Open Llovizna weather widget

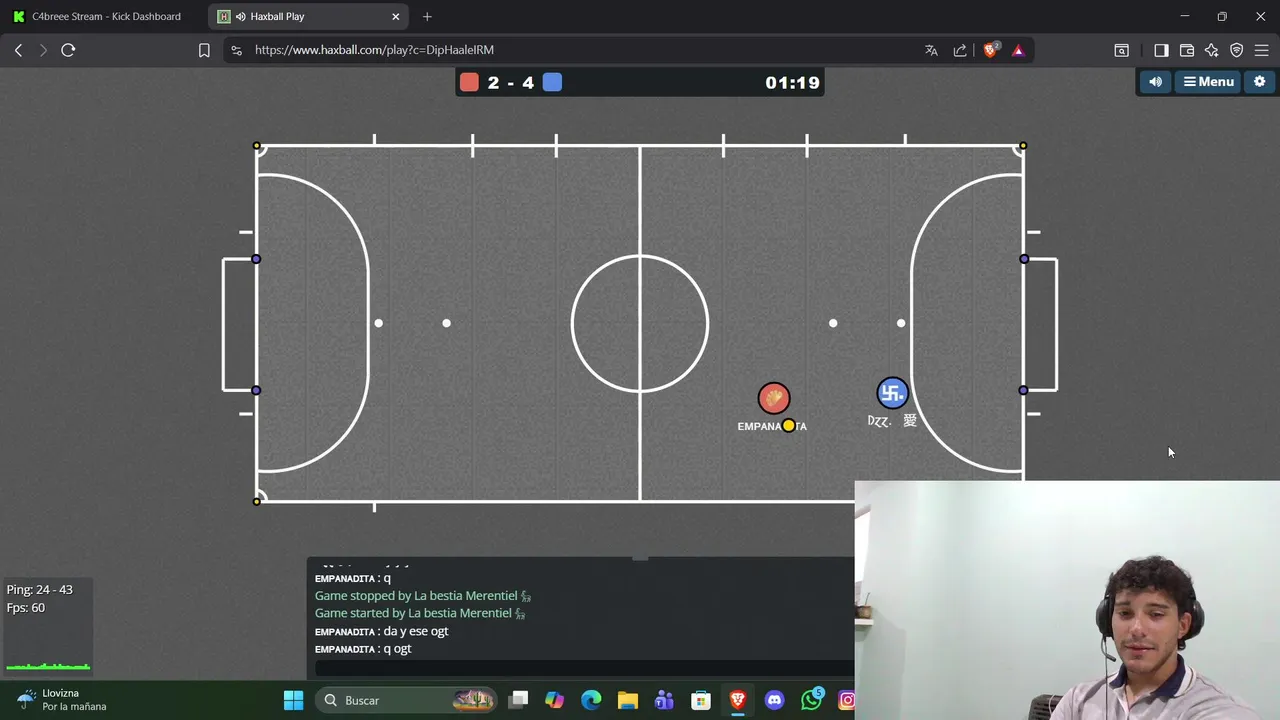[x=62, y=700]
